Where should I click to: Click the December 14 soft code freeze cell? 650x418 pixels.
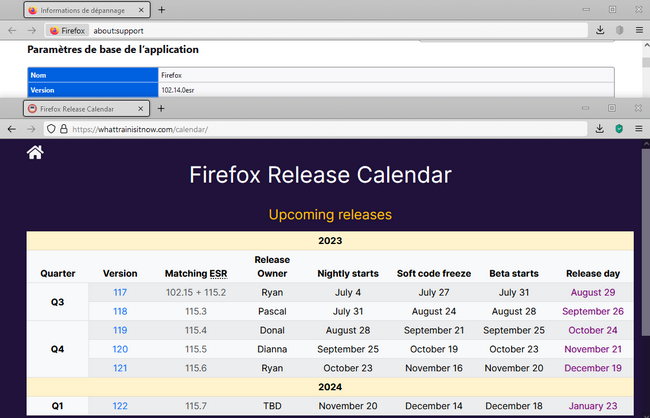pos(434,406)
